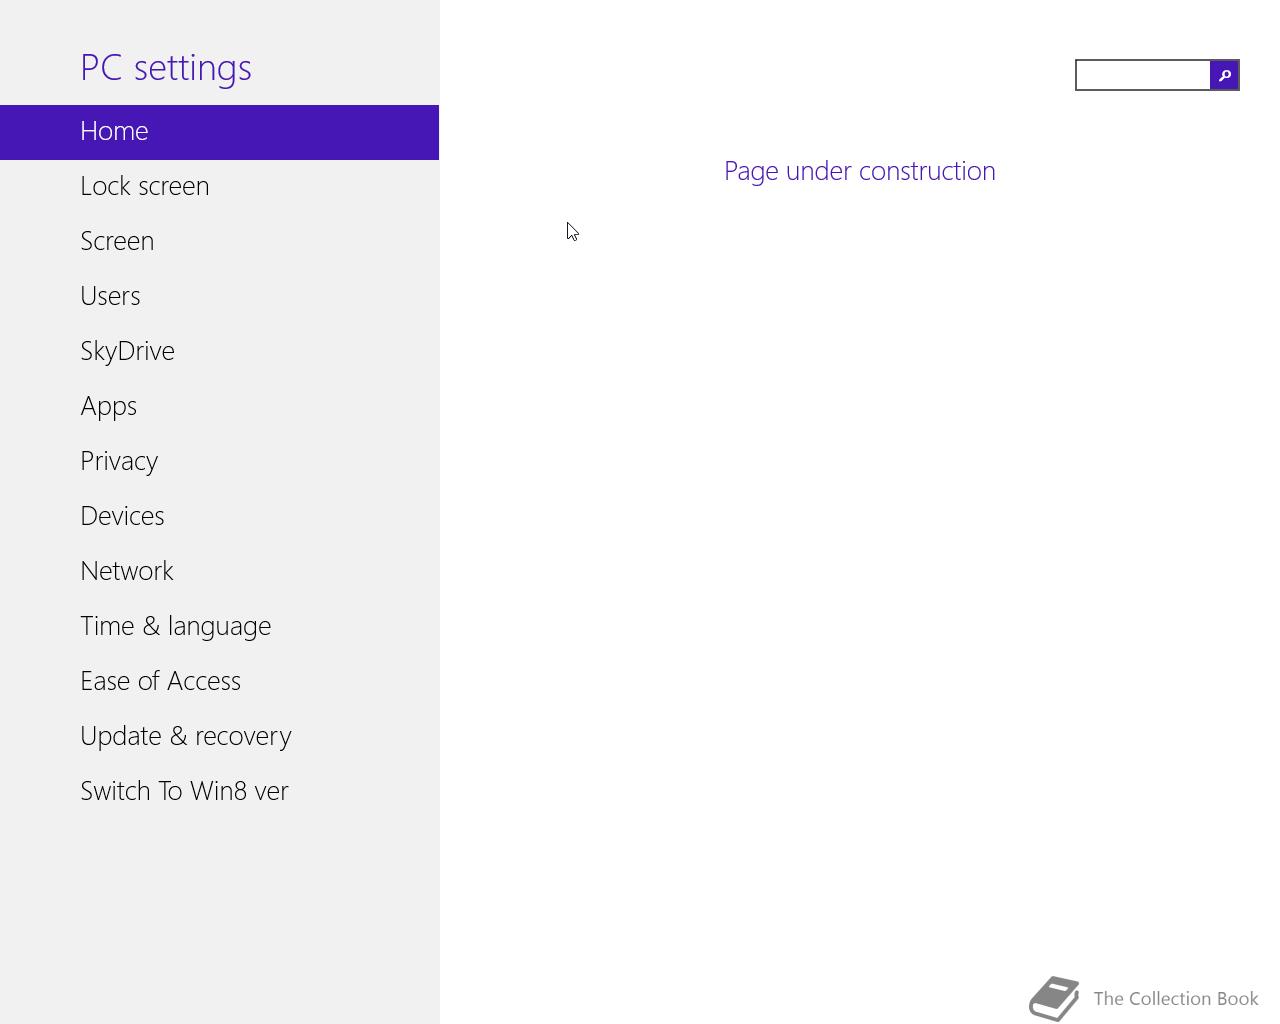1280x1024 pixels.
Task: Open Lock screen settings
Action: [145, 186]
